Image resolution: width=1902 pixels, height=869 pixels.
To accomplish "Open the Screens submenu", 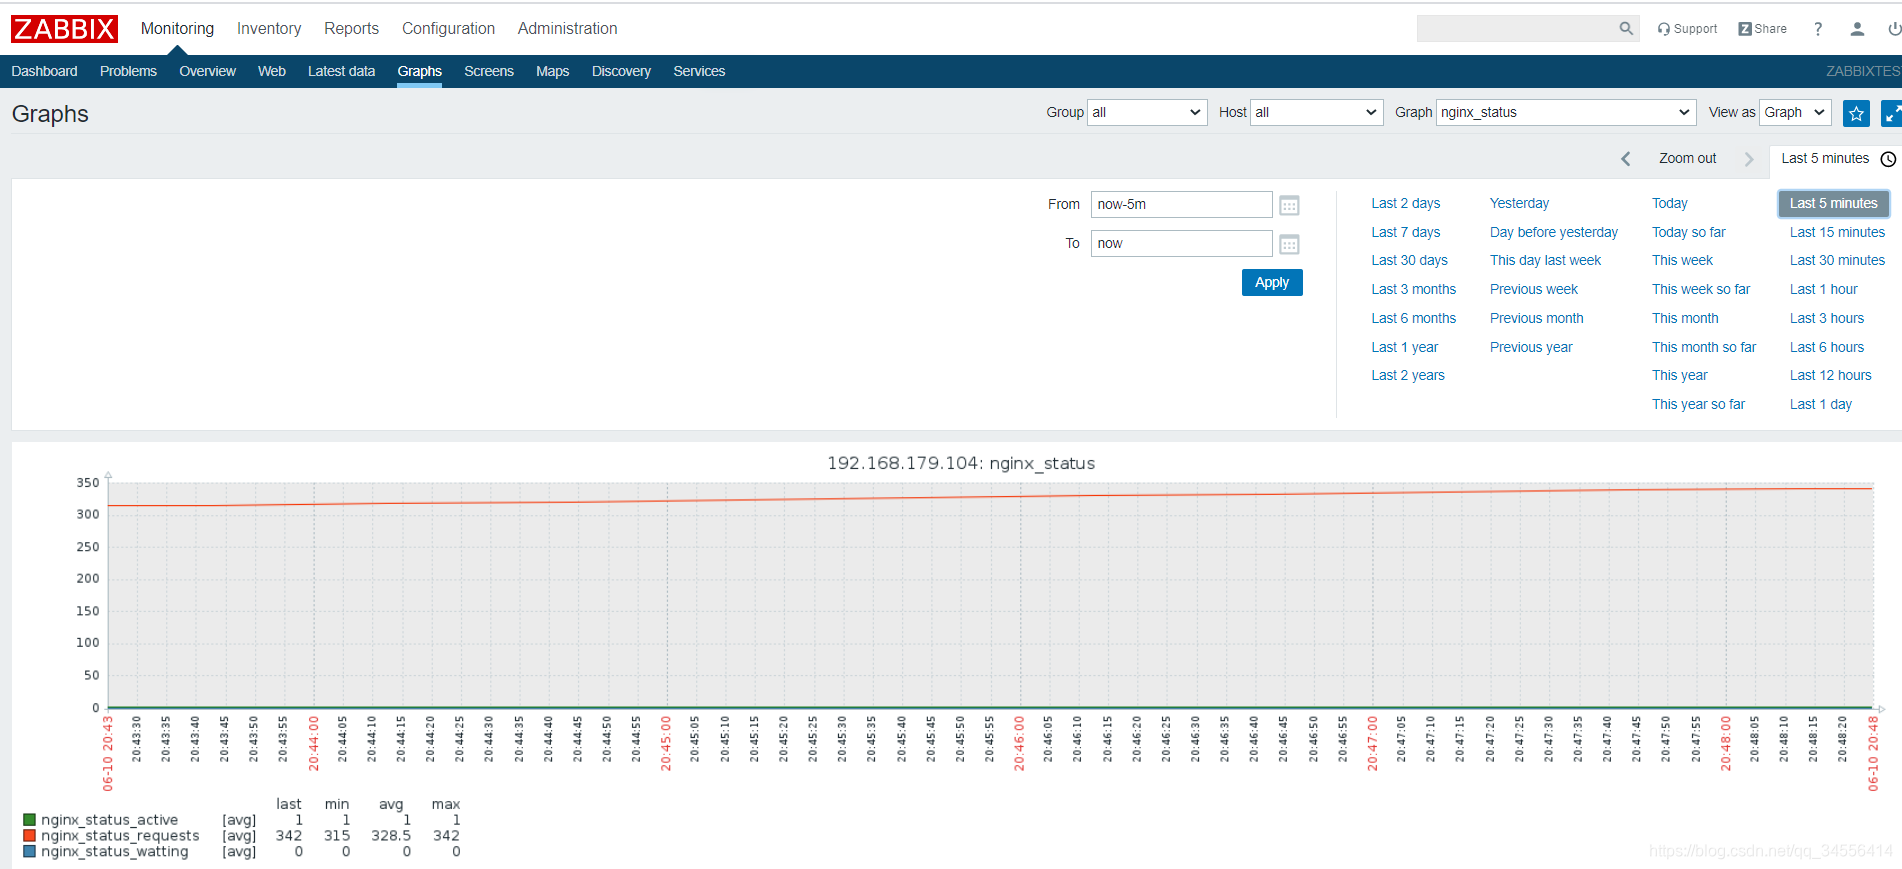I will tap(488, 71).
